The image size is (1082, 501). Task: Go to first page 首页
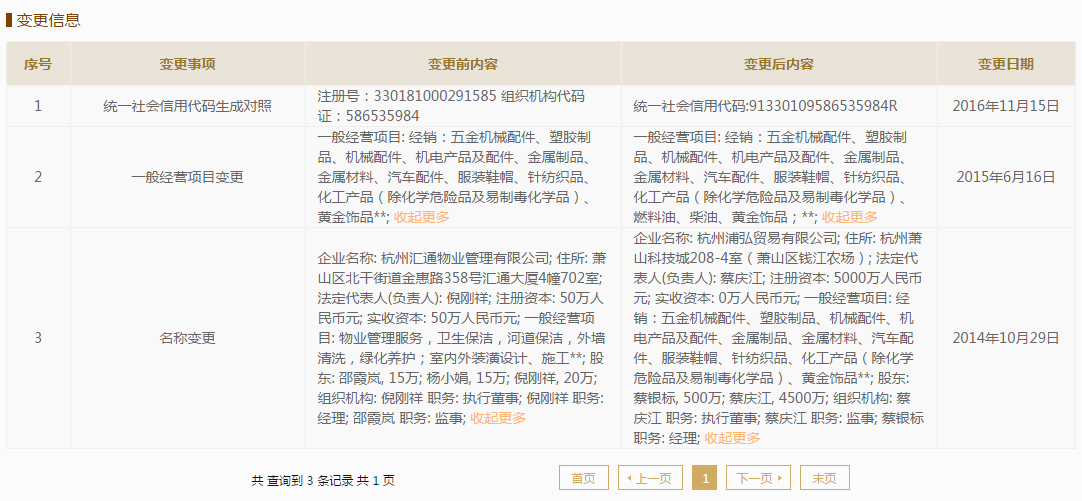pos(584,478)
